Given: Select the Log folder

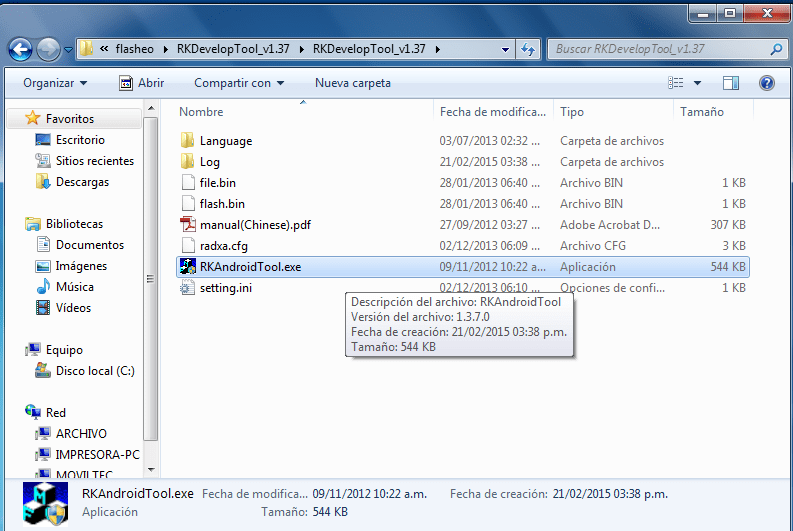Looking at the screenshot, I should click(462, 162).
